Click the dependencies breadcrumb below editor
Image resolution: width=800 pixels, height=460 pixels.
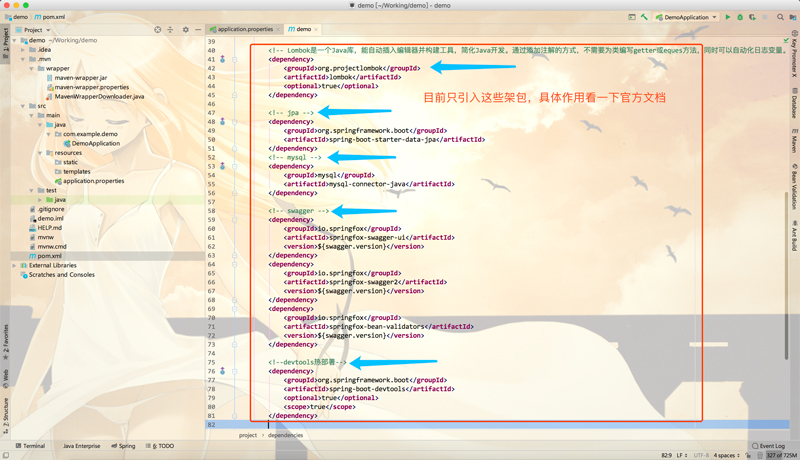tap(285, 435)
